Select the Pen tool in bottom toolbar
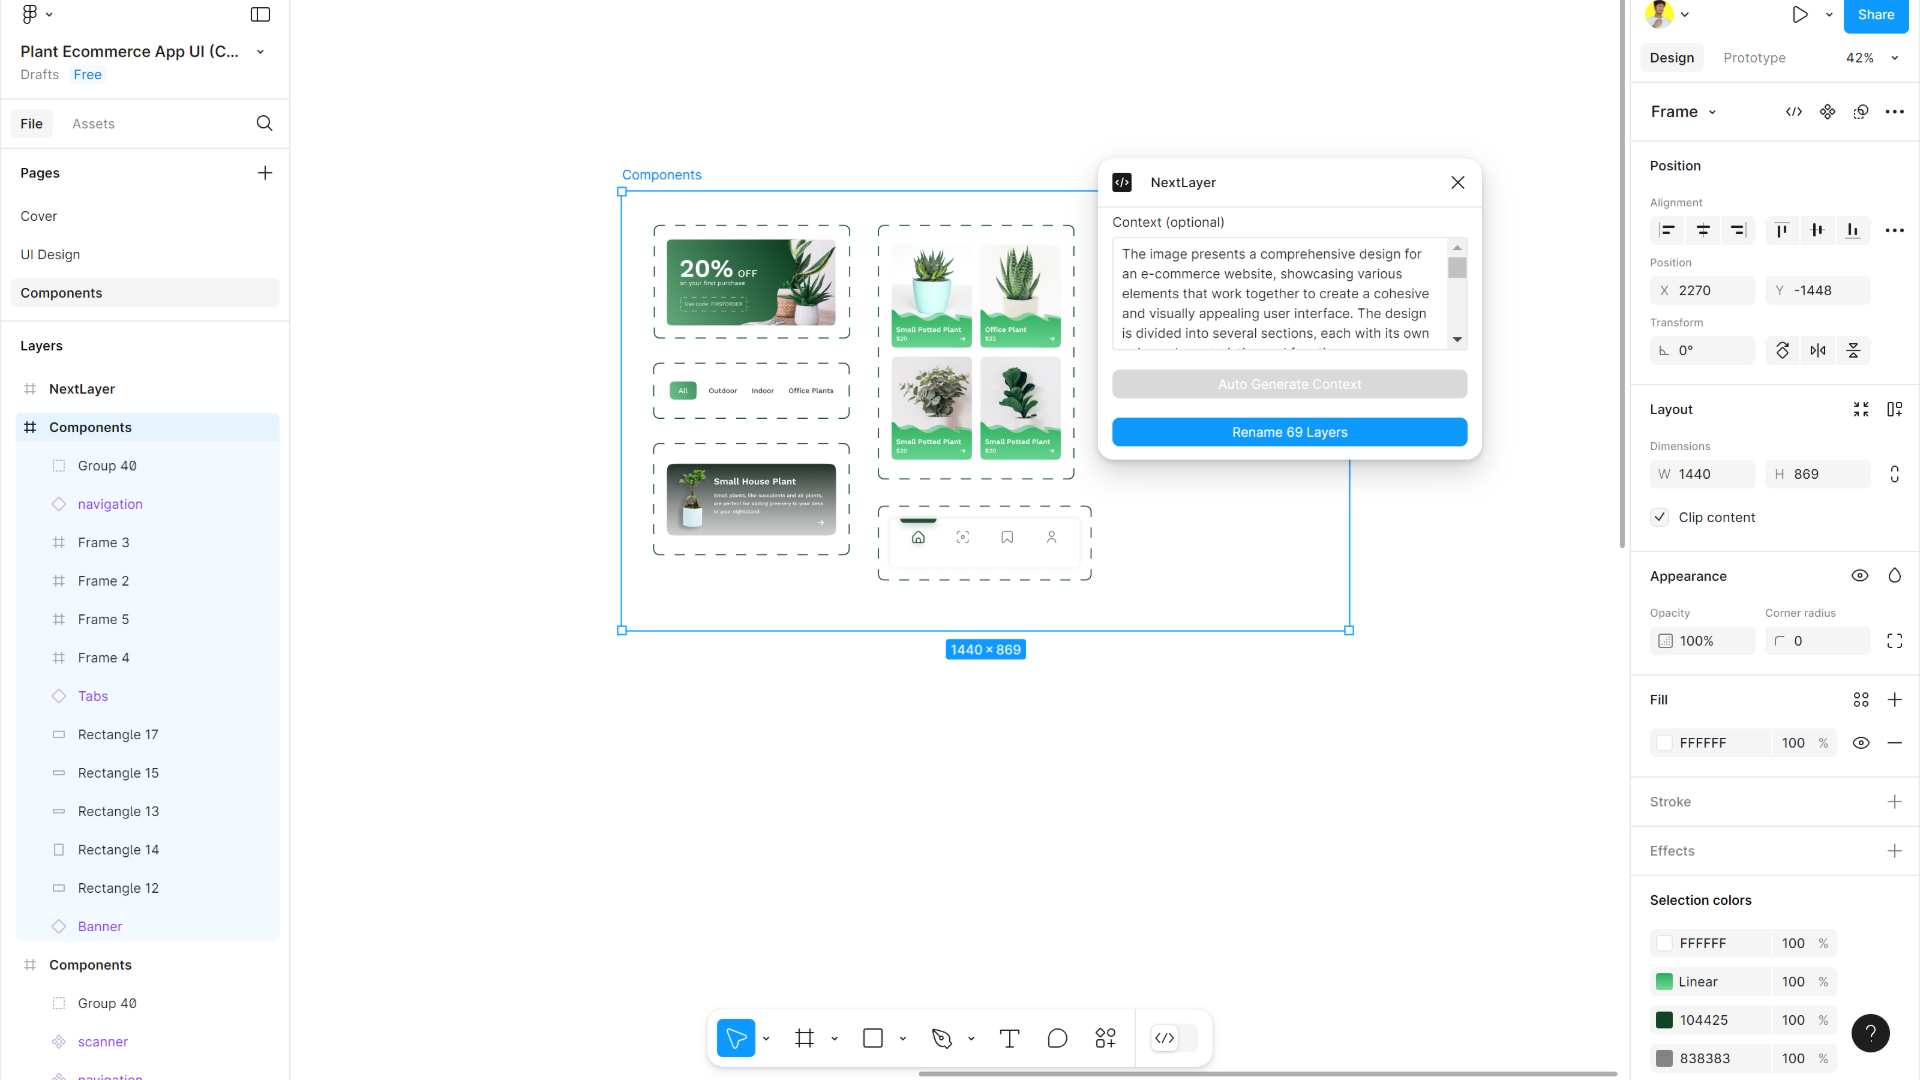Image resolution: width=1920 pixels, height=1080 pixels. 941,1039
